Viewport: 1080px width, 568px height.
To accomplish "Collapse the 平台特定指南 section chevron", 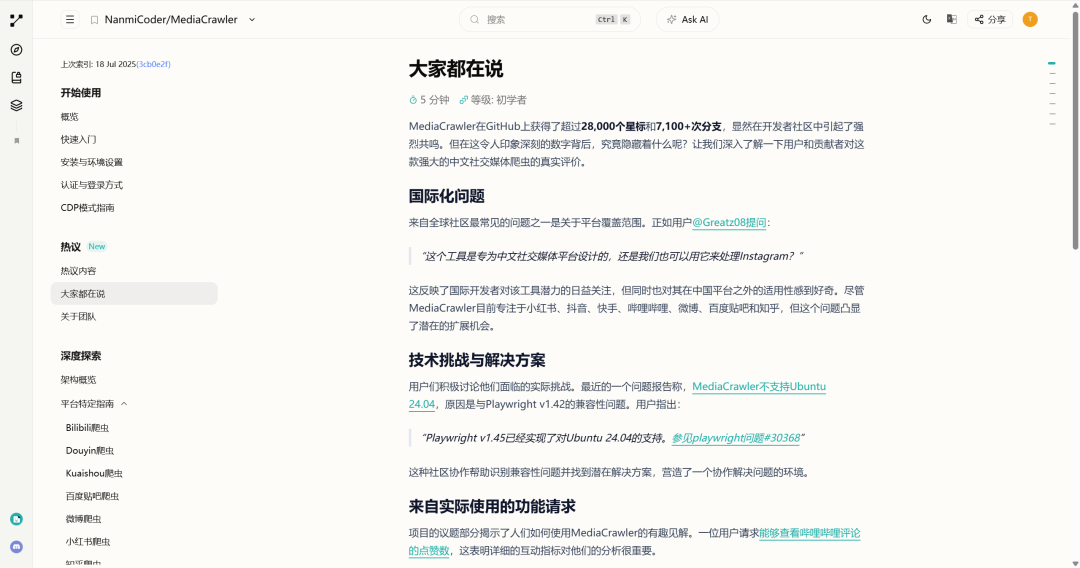I will click(124, 403).
